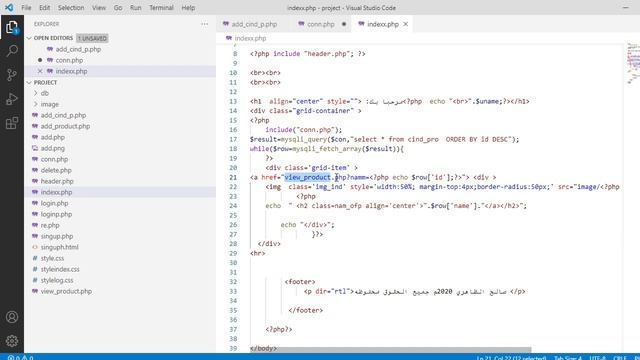This screenshot has width=640, height=360.
Task: Open add.php file
Action: pyautogui.click(x=53, y=137)
